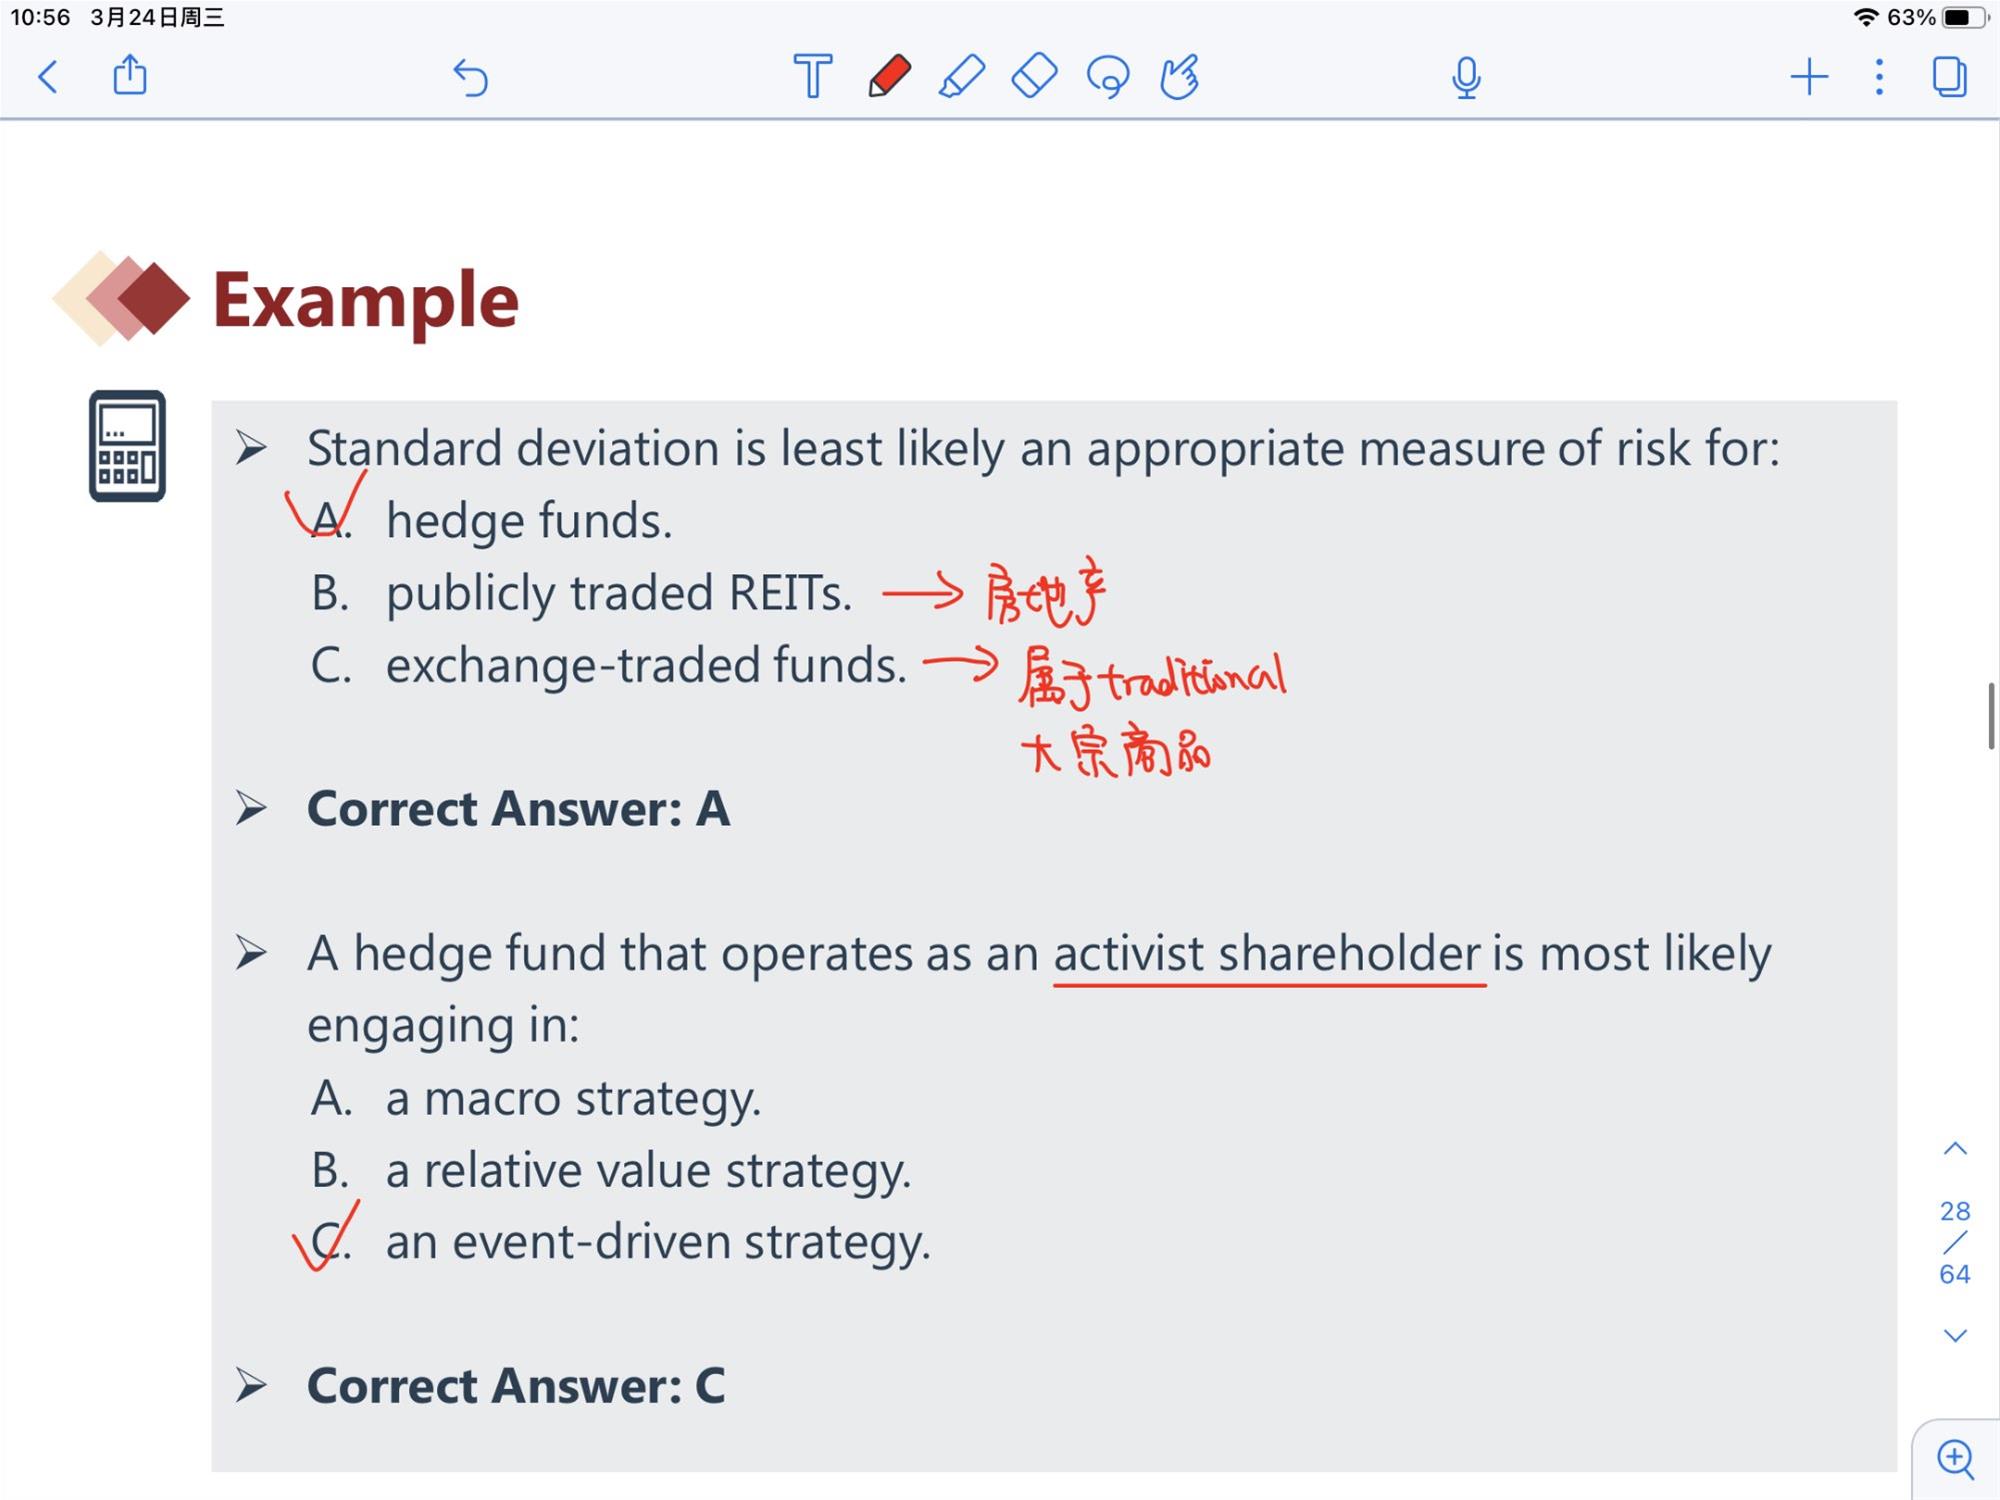2000x1500 pixels.
Task: Grab the vertical scrollbar handle
Action: click(x=1991, y=716)
